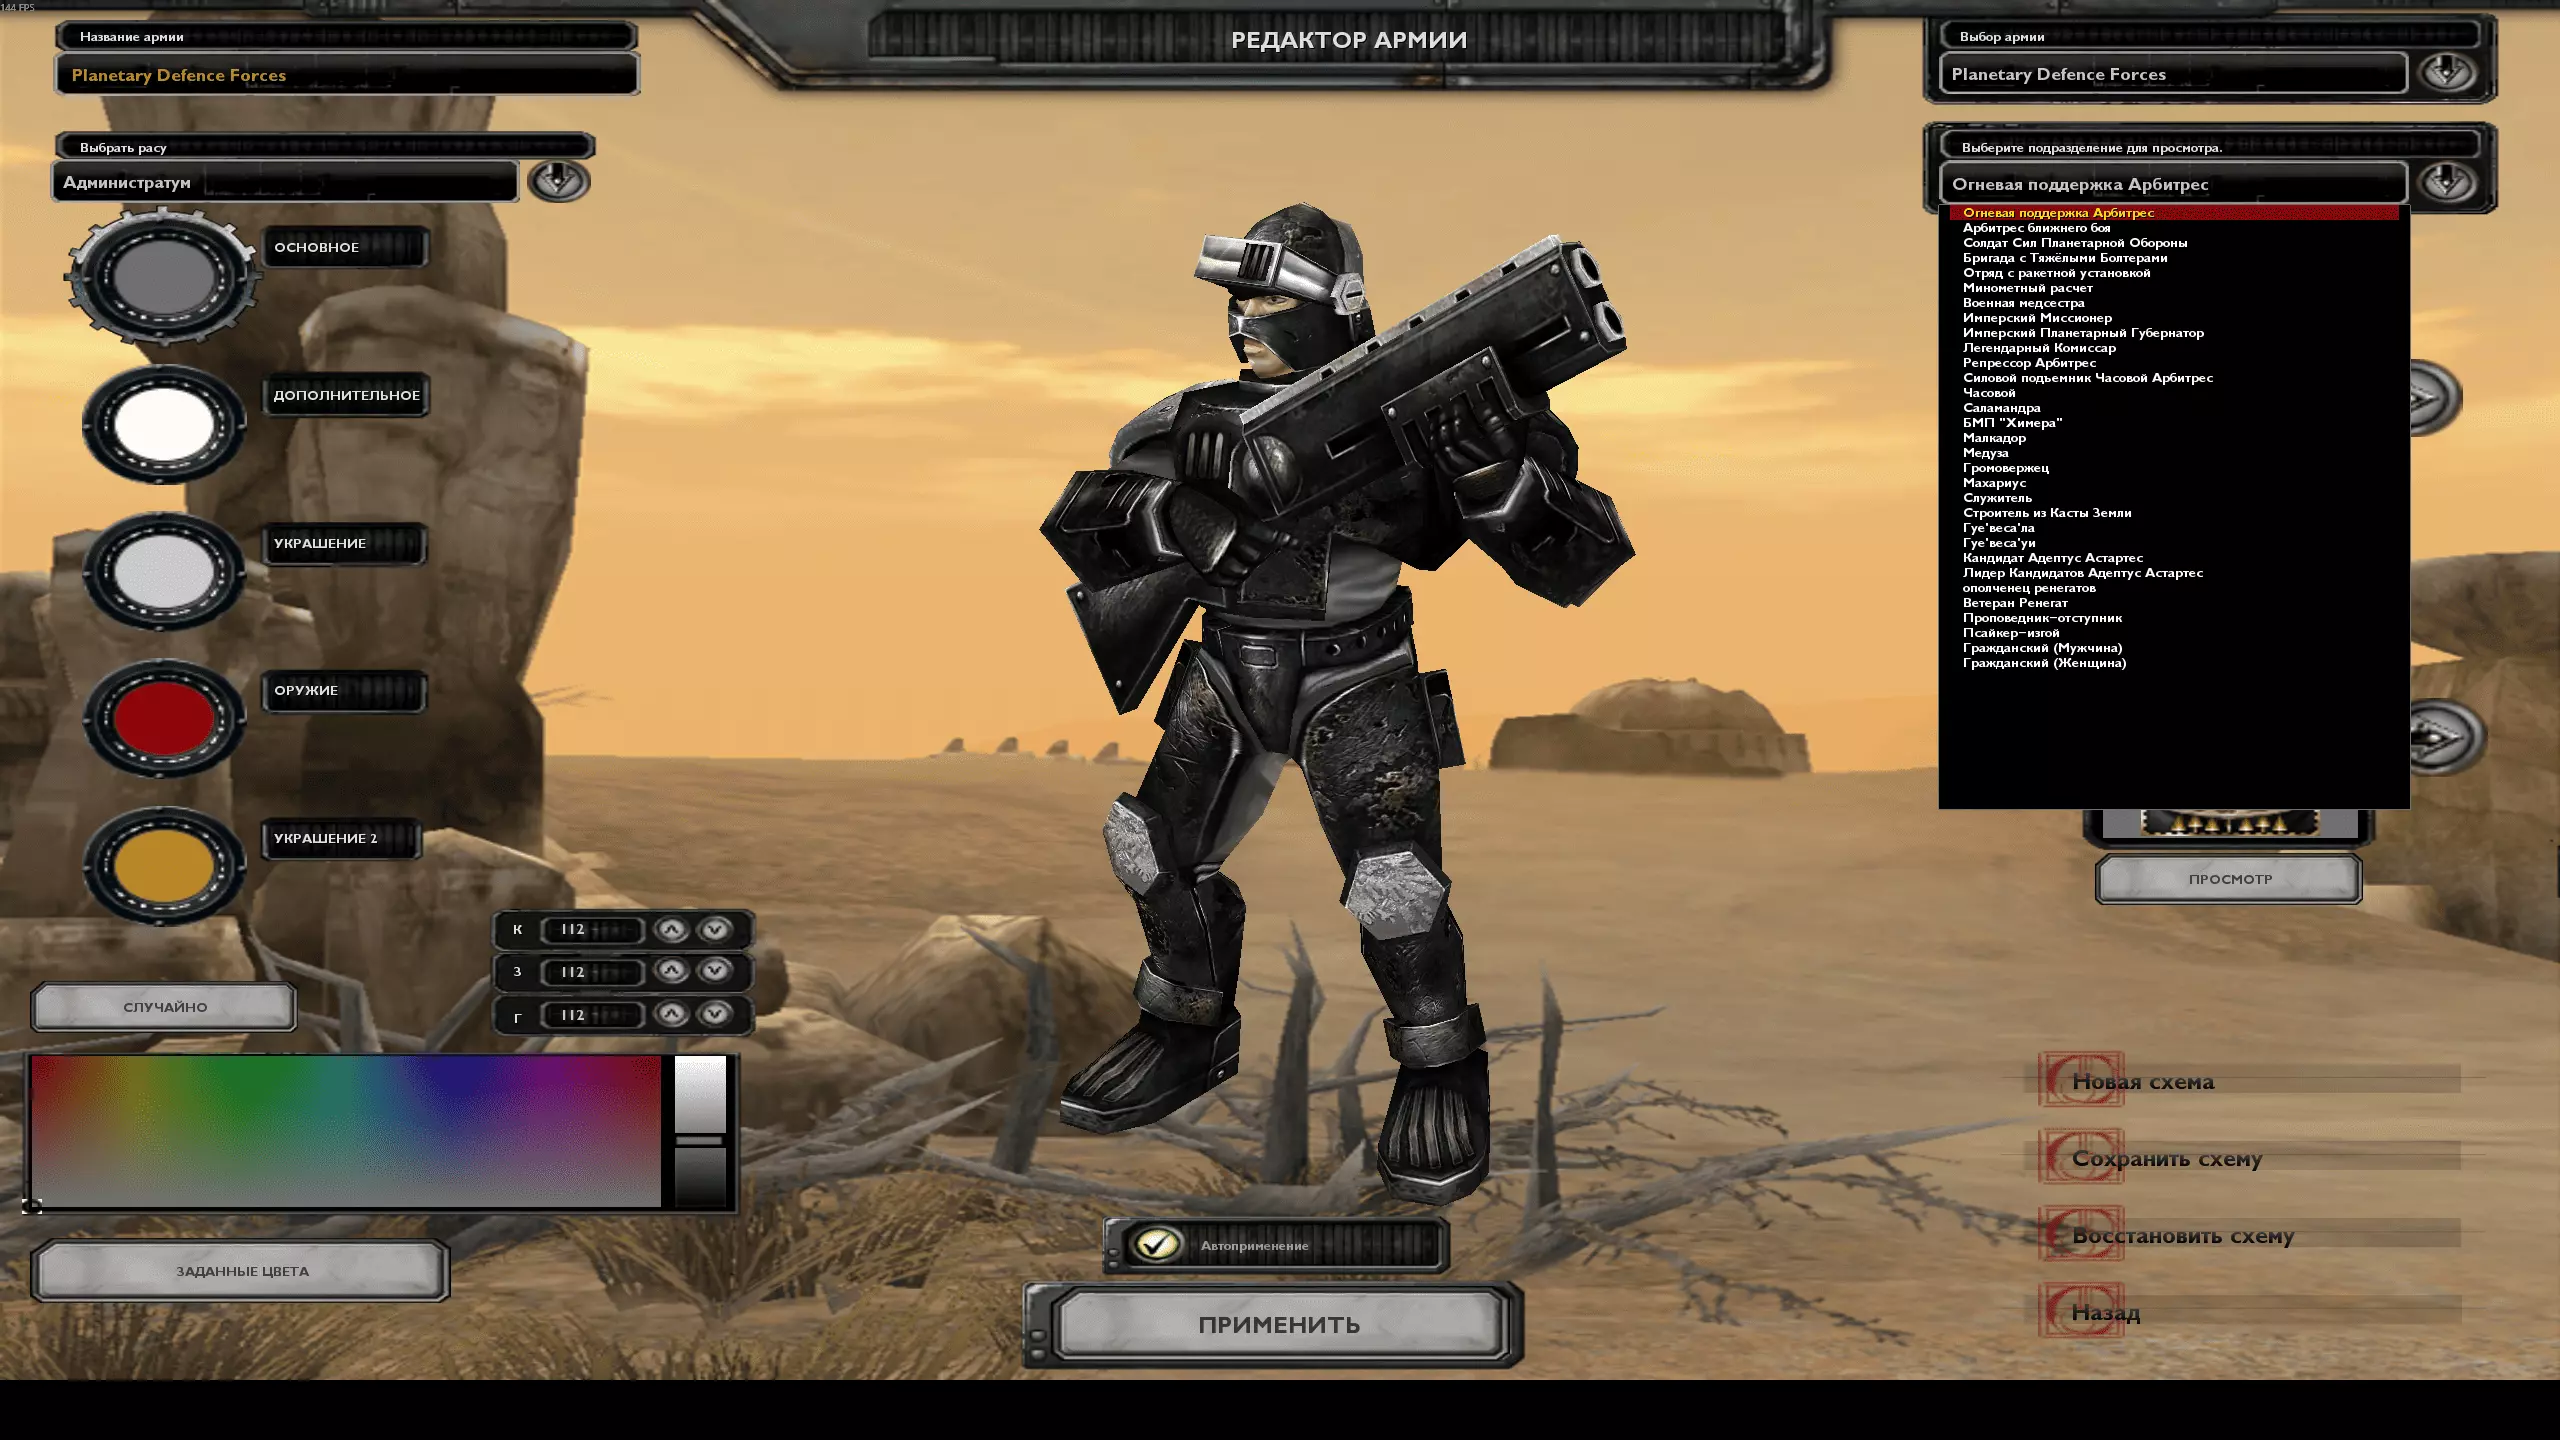Image resolution: width=2560 pixels, height=1440 pixels.
Task: Select the red ОРУЖИЕ color swatch
Action: pos(164,717)
